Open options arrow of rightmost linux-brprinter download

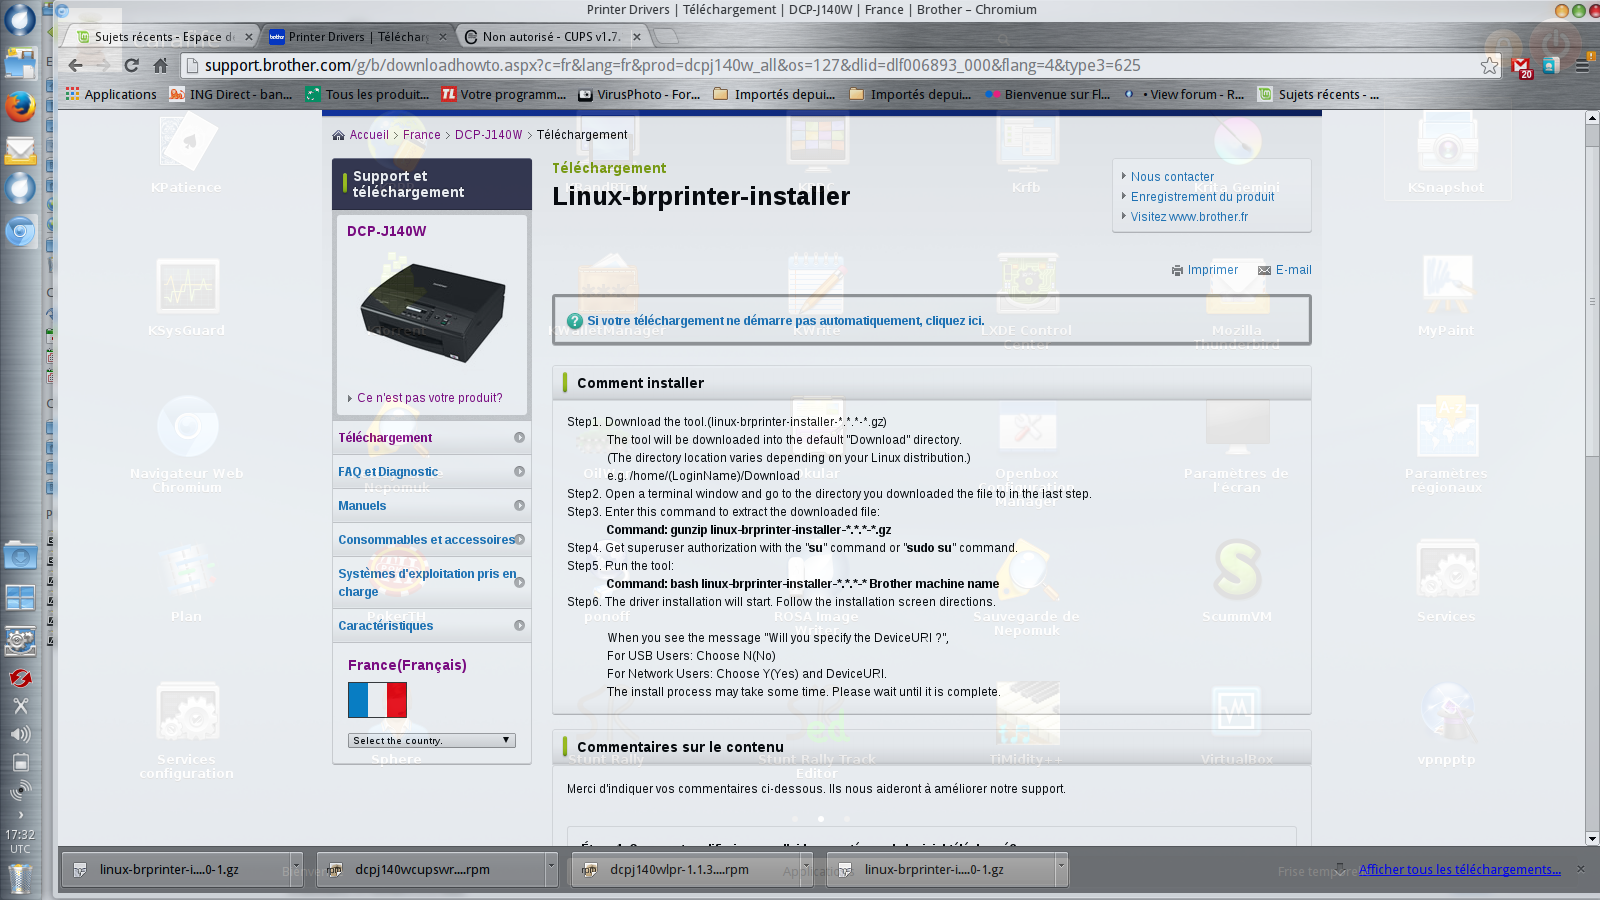[1062, 869]
